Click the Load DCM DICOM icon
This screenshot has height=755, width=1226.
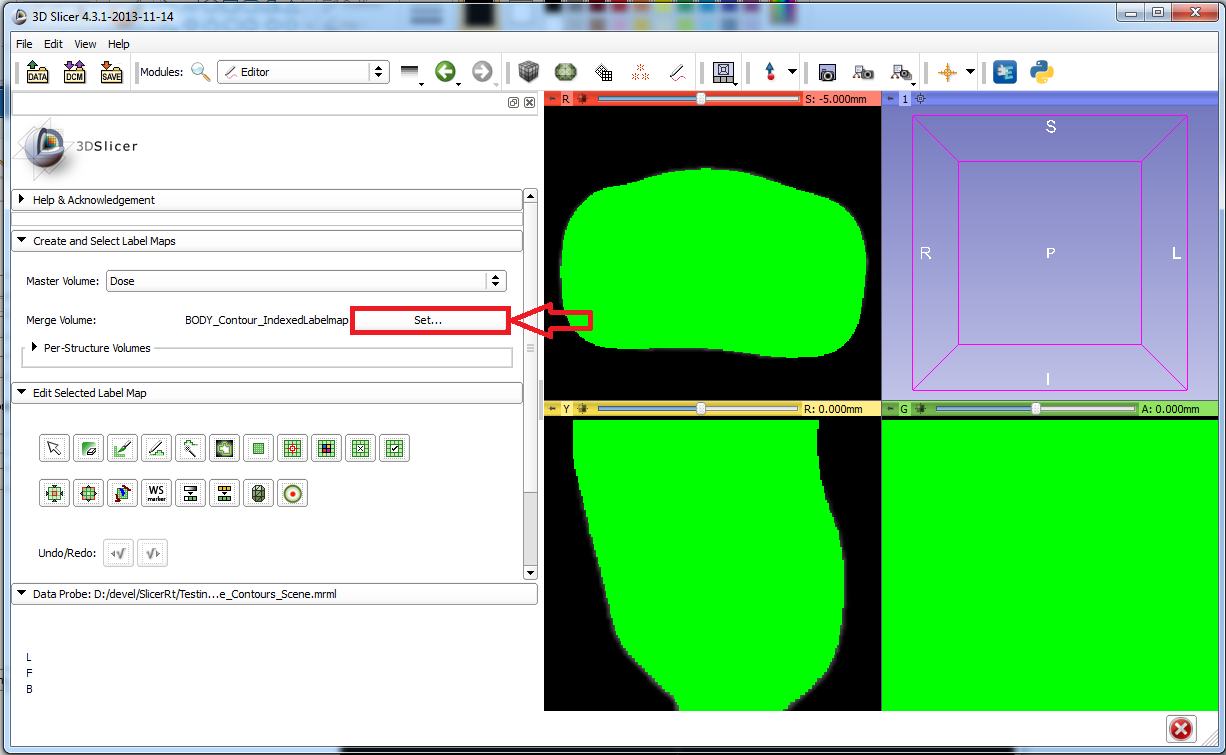click(x=74, y=72)
